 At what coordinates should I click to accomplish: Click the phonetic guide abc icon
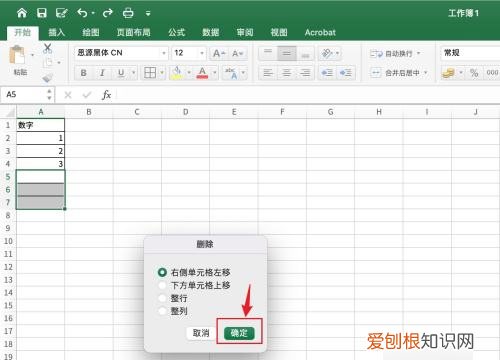[231, 73]
